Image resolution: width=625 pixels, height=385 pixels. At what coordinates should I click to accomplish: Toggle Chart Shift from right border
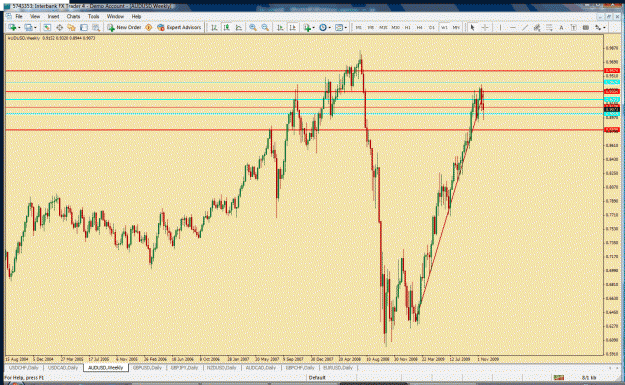(293, 28)
